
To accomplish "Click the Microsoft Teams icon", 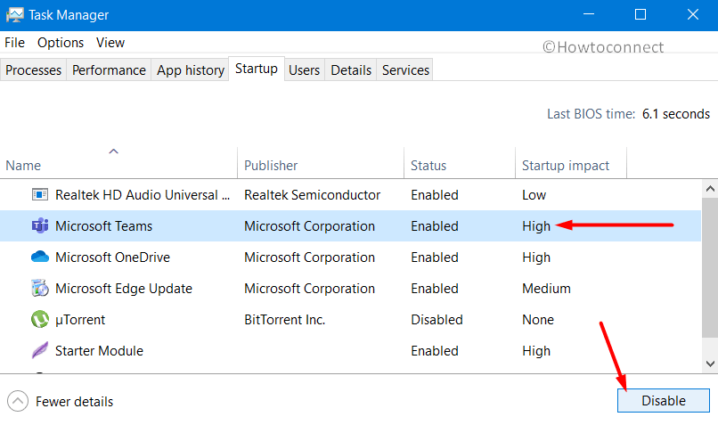I will 40,226.
